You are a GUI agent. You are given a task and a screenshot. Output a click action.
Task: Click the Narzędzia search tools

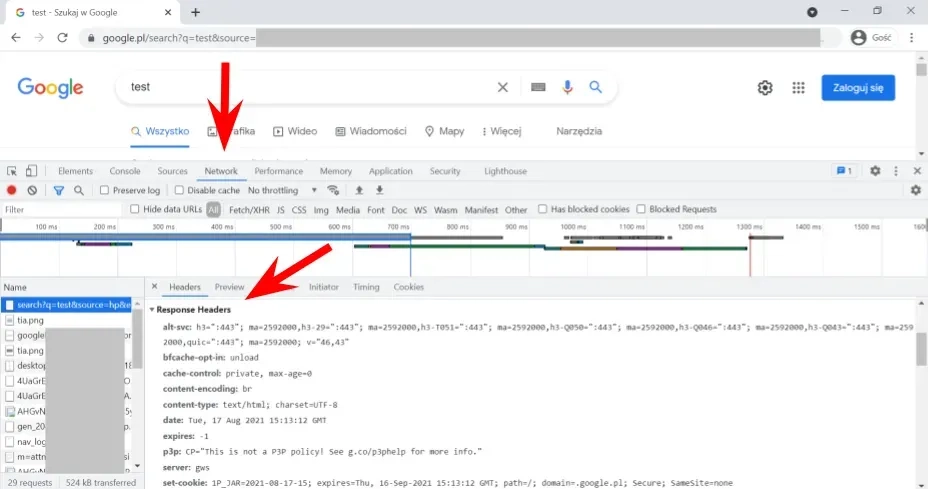click(579, 131)
